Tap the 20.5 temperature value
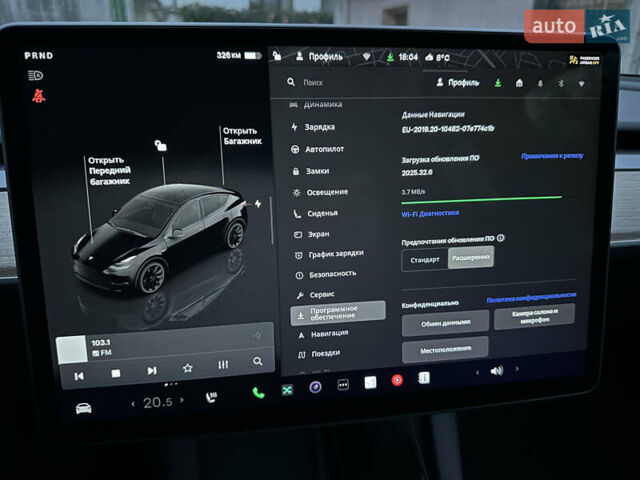Screen dimensions: 640x480 tap(158, 402)
